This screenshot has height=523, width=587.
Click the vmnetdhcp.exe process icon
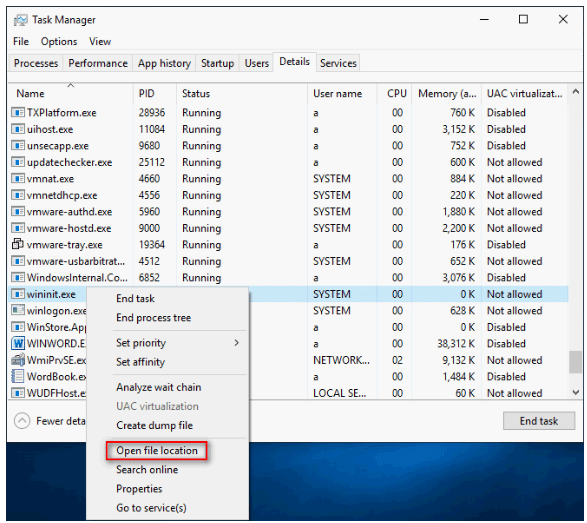(x=18, y=195)
